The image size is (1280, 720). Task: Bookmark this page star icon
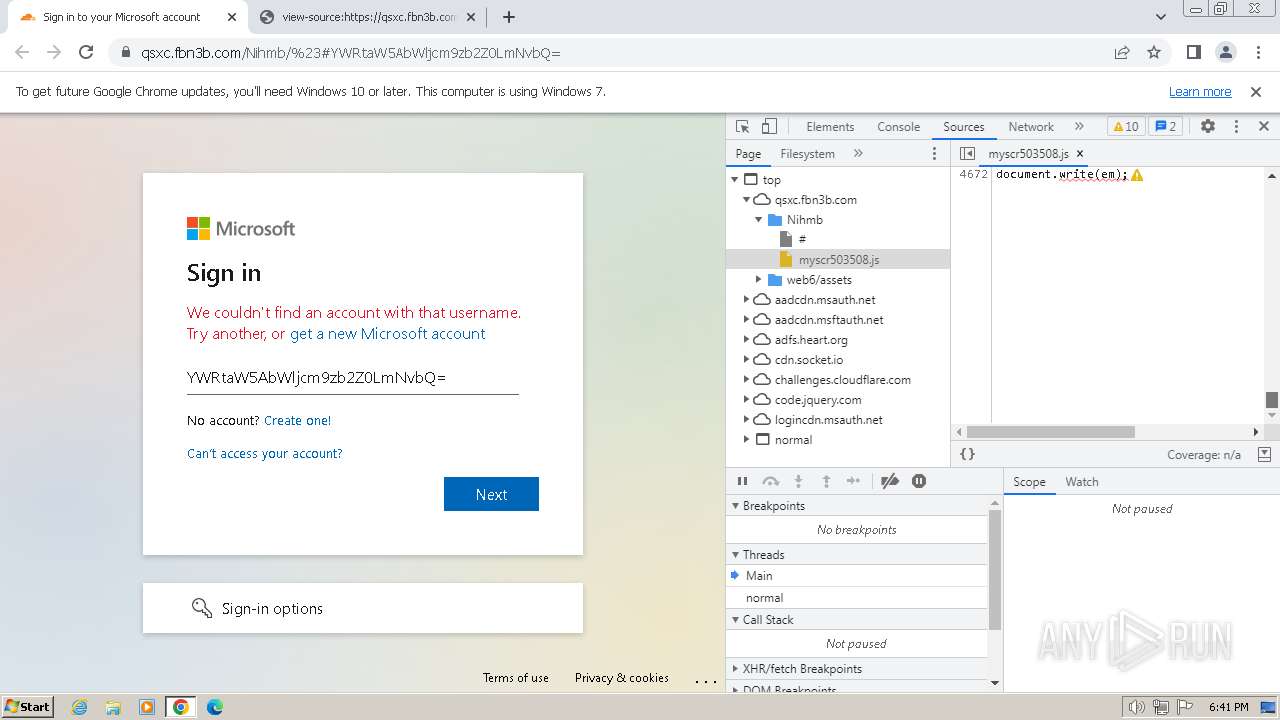[1154, 53]
